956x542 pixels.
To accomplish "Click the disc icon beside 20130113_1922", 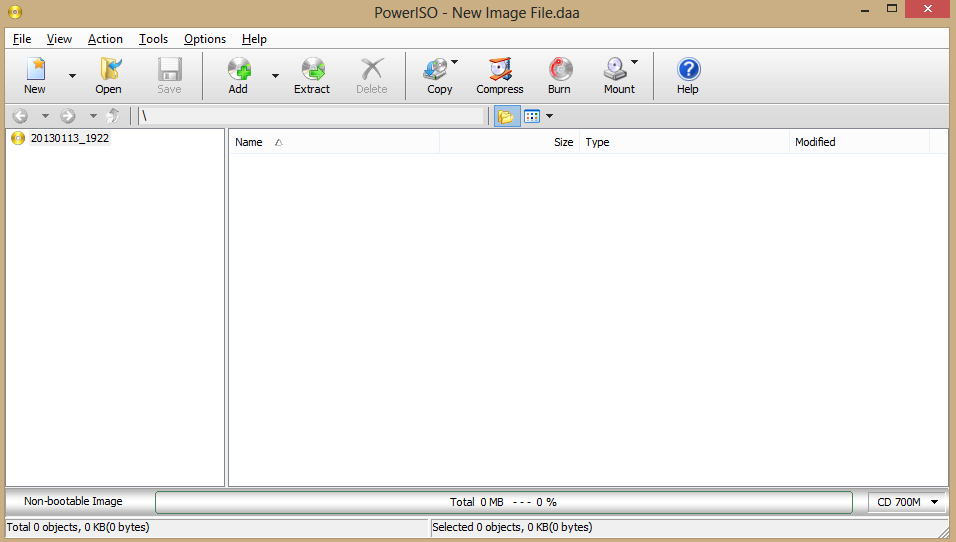I will pos(18,138).
